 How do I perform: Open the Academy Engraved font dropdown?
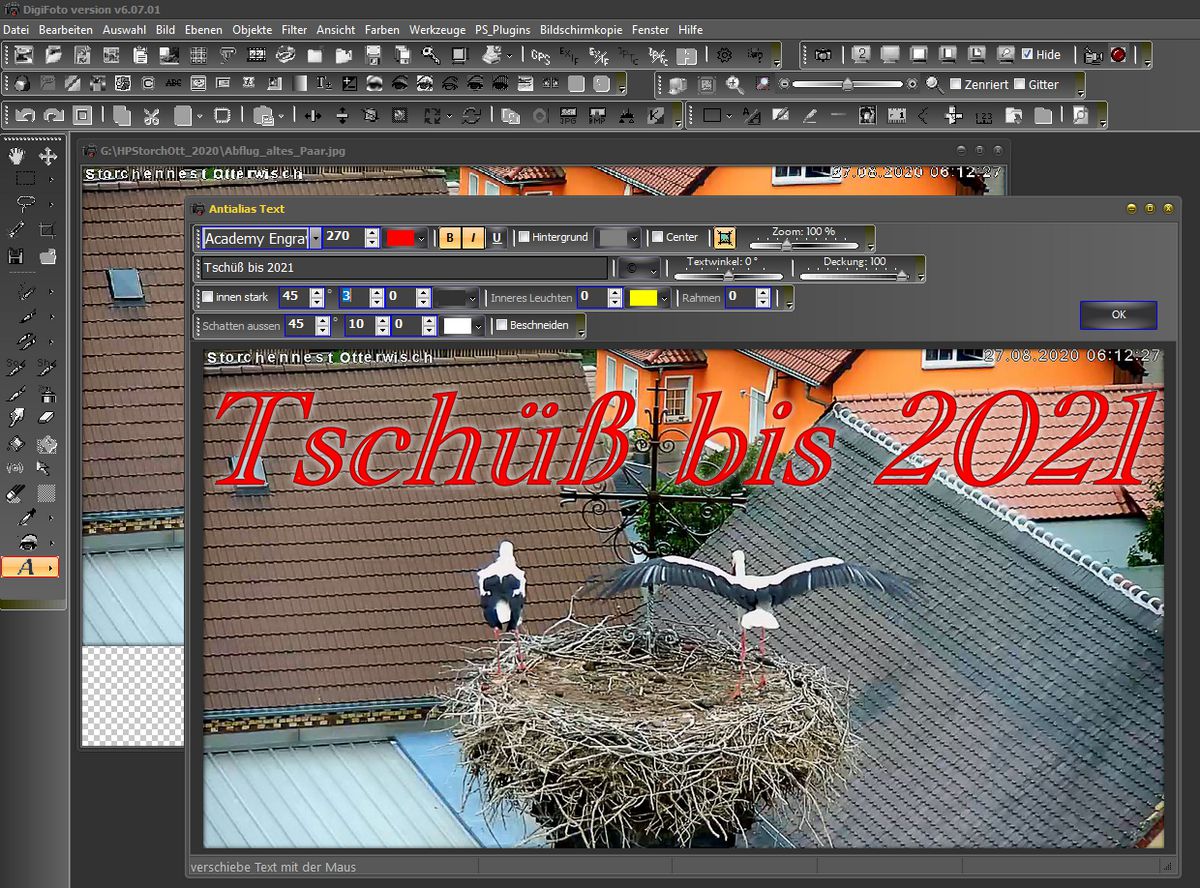click(316, 238)
